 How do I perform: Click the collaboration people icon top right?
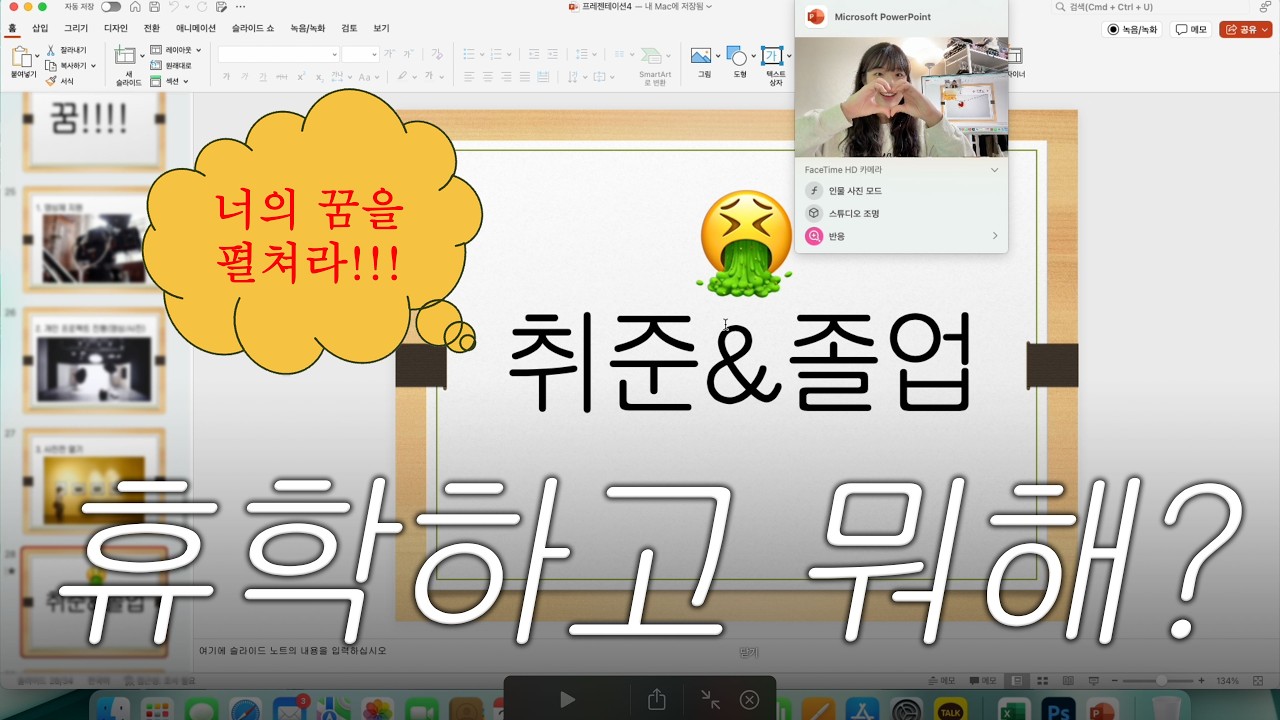(1265, 7)
